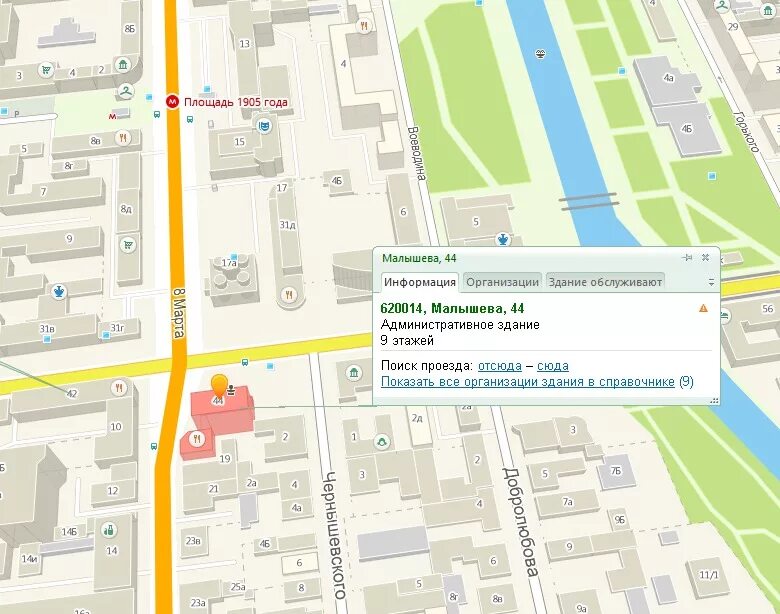Click building label 14Б

[69, 532]
